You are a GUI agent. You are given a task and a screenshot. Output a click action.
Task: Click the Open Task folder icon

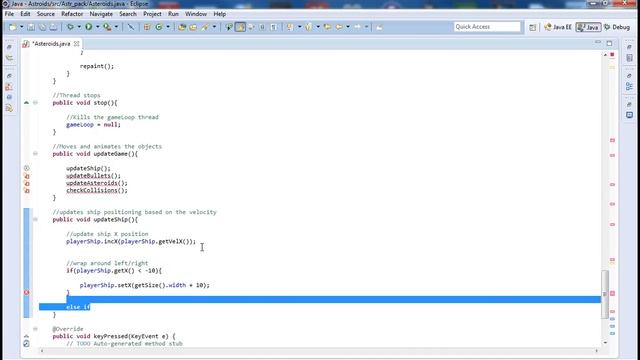tap(193, 27)
